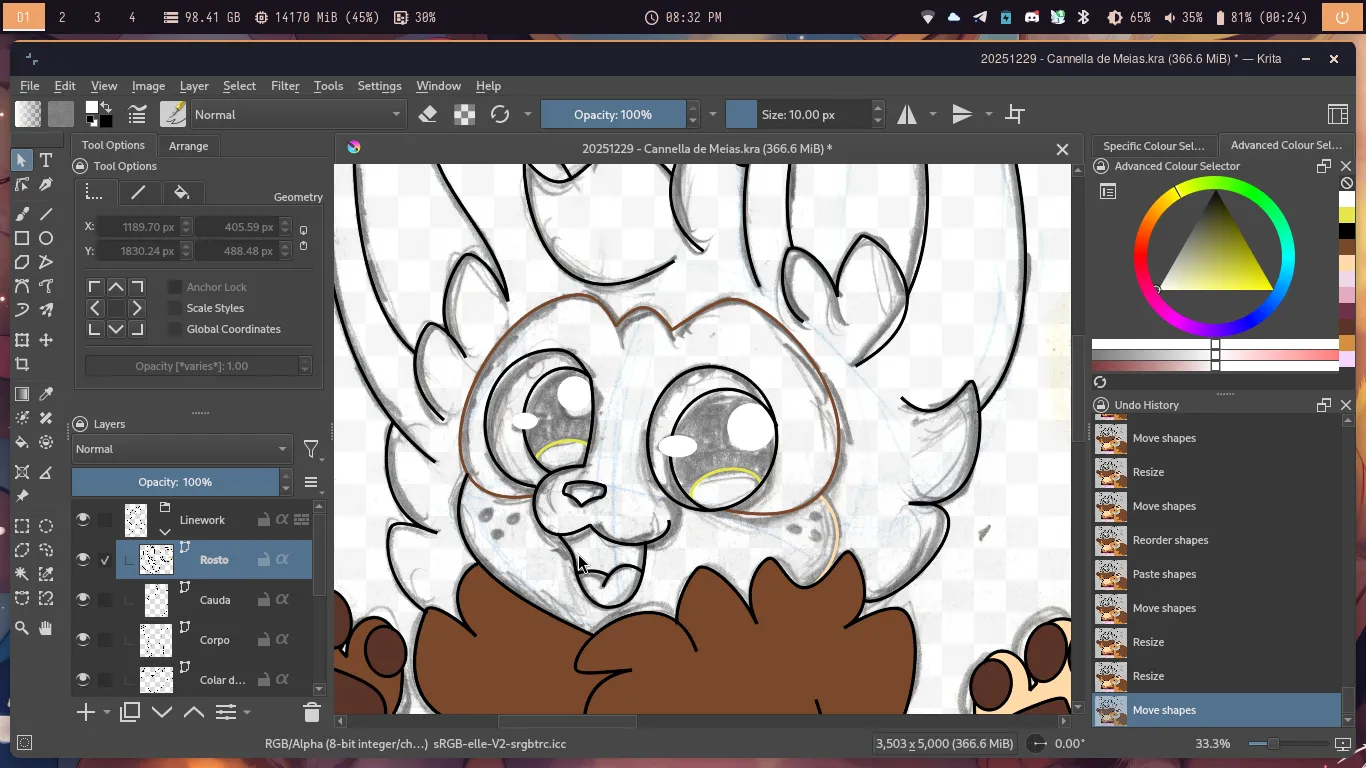The height and width of the screenshot is (768, 1366).
Task: Select the Corpo layer
Action: (x=214, y=640)
